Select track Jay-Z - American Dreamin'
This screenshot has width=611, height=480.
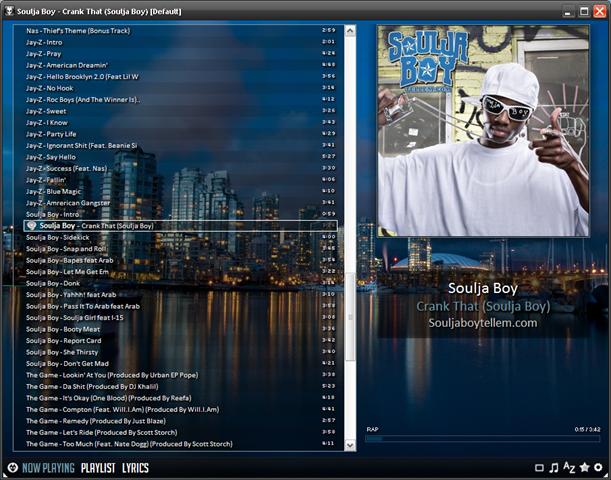coord(180,65)
